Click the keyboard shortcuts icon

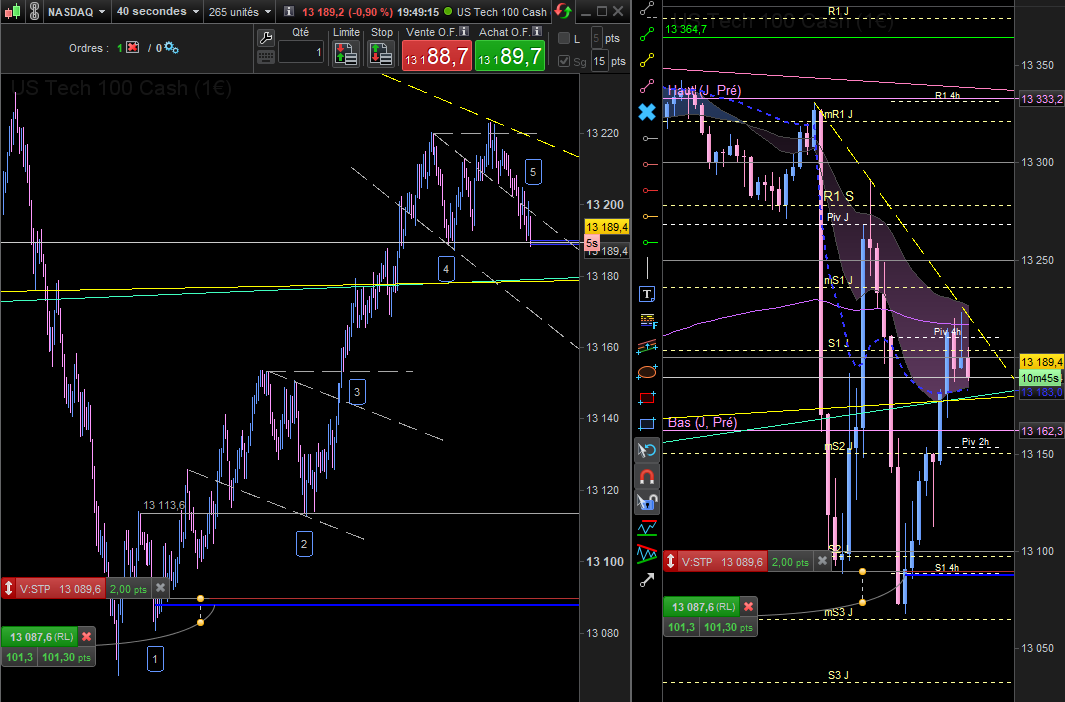click(x=266, y=57)
